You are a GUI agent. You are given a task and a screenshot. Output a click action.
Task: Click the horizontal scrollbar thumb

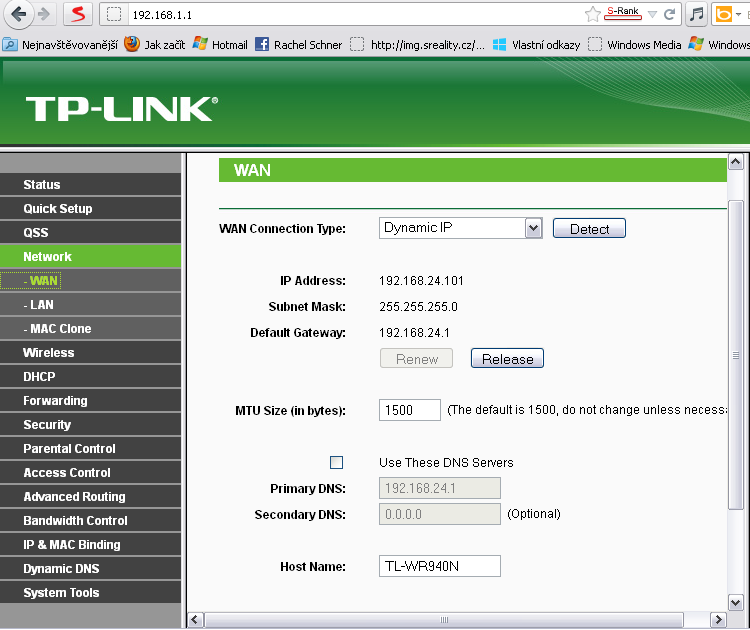(x=444, y=620)
